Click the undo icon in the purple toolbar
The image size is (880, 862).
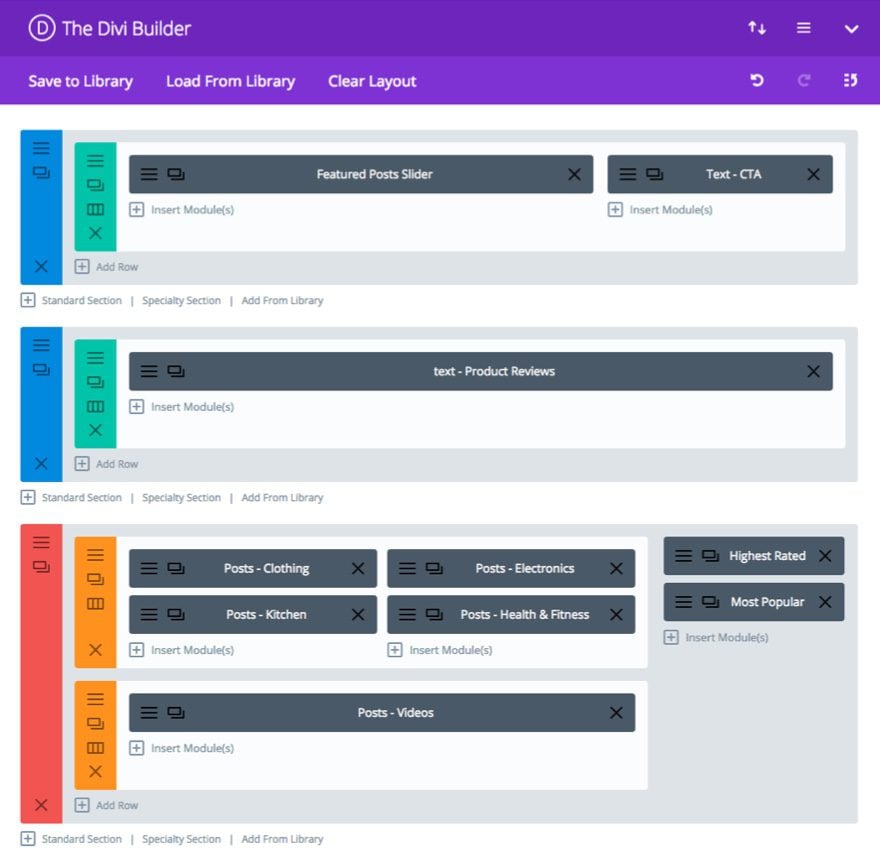pyautogui.click(x=757, y=80)
